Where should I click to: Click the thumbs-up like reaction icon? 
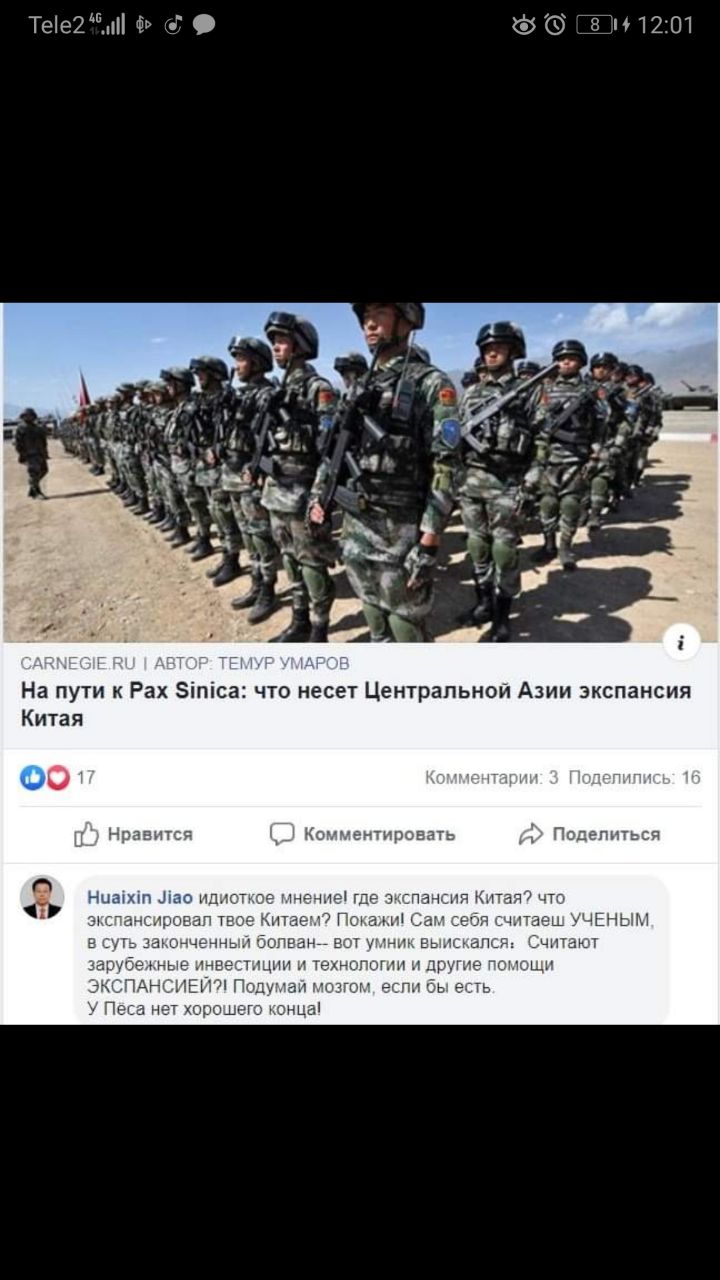32,777
